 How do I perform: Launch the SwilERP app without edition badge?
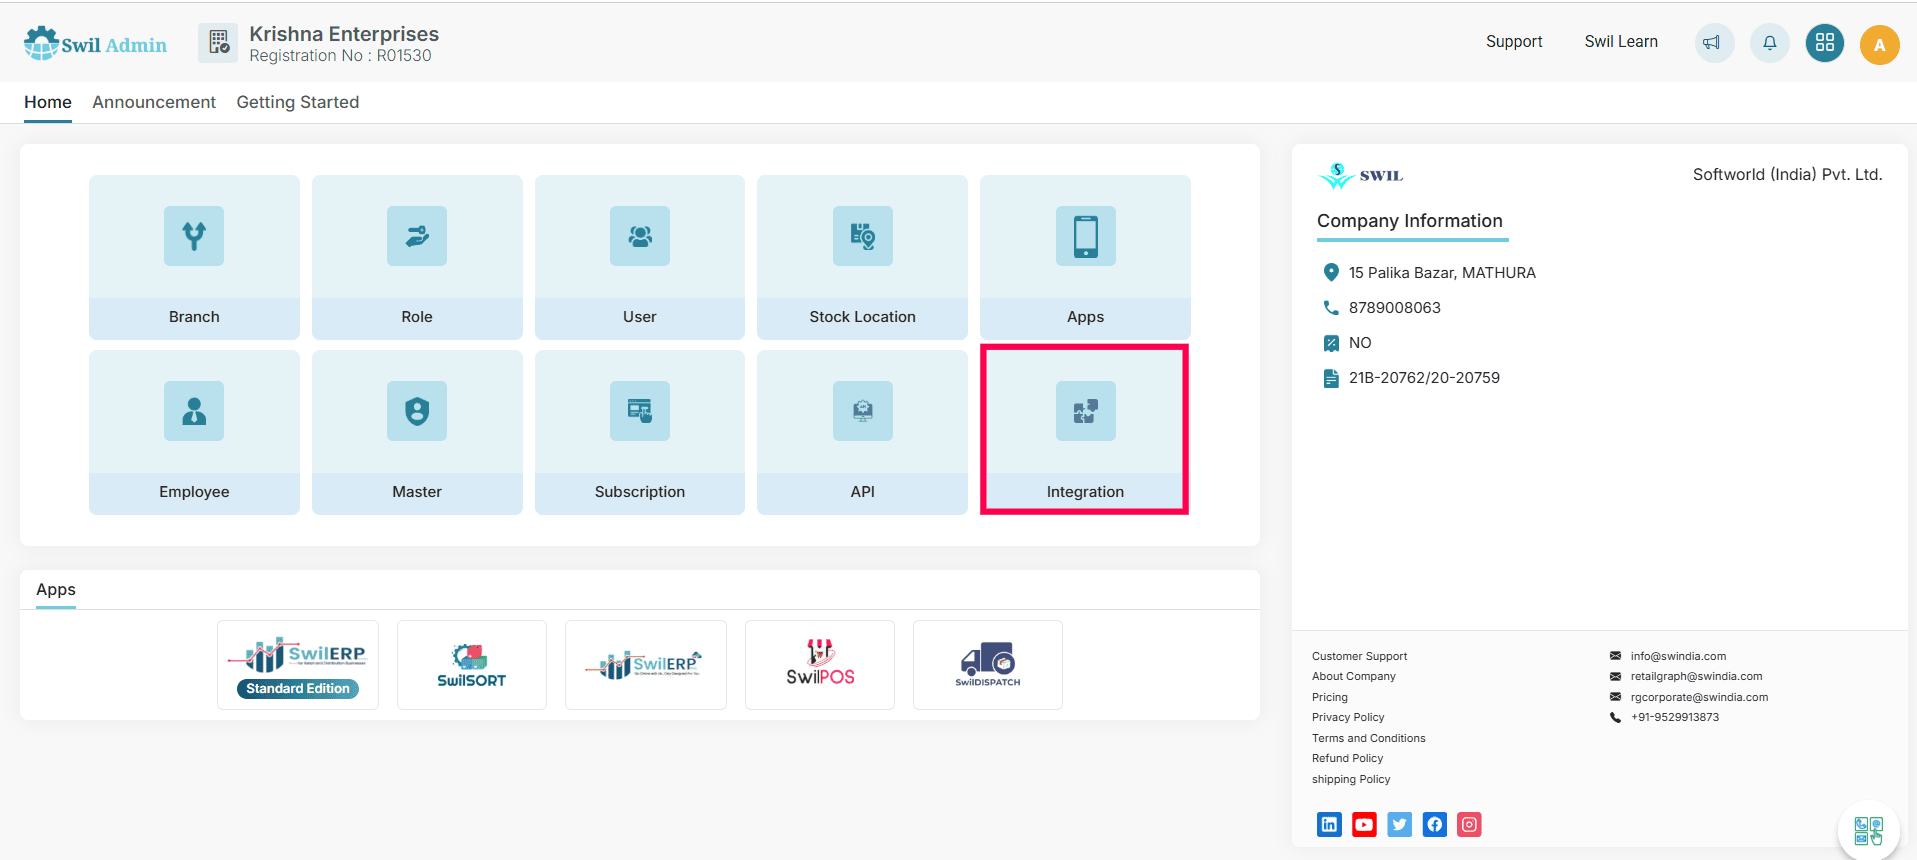pyautogui.click(x=646, y=665)
